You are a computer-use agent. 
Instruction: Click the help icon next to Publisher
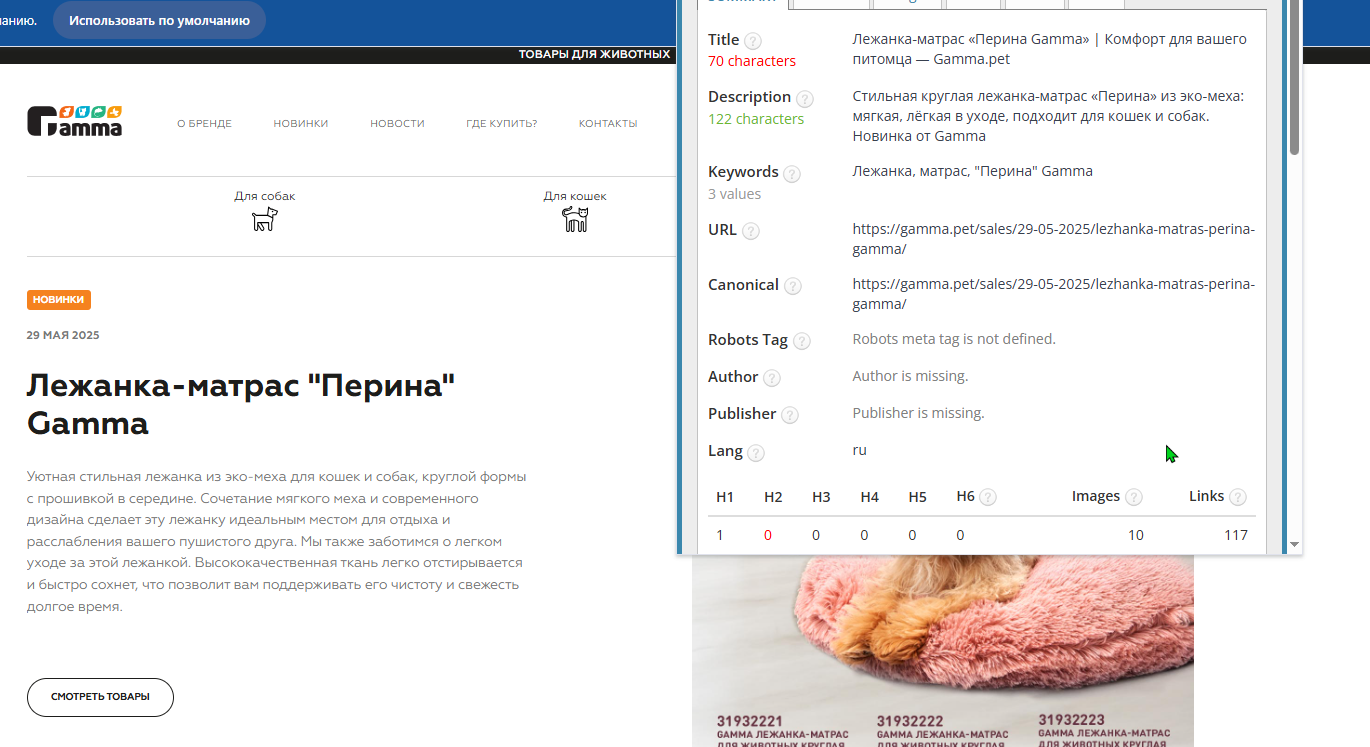[x=790, y=415]
